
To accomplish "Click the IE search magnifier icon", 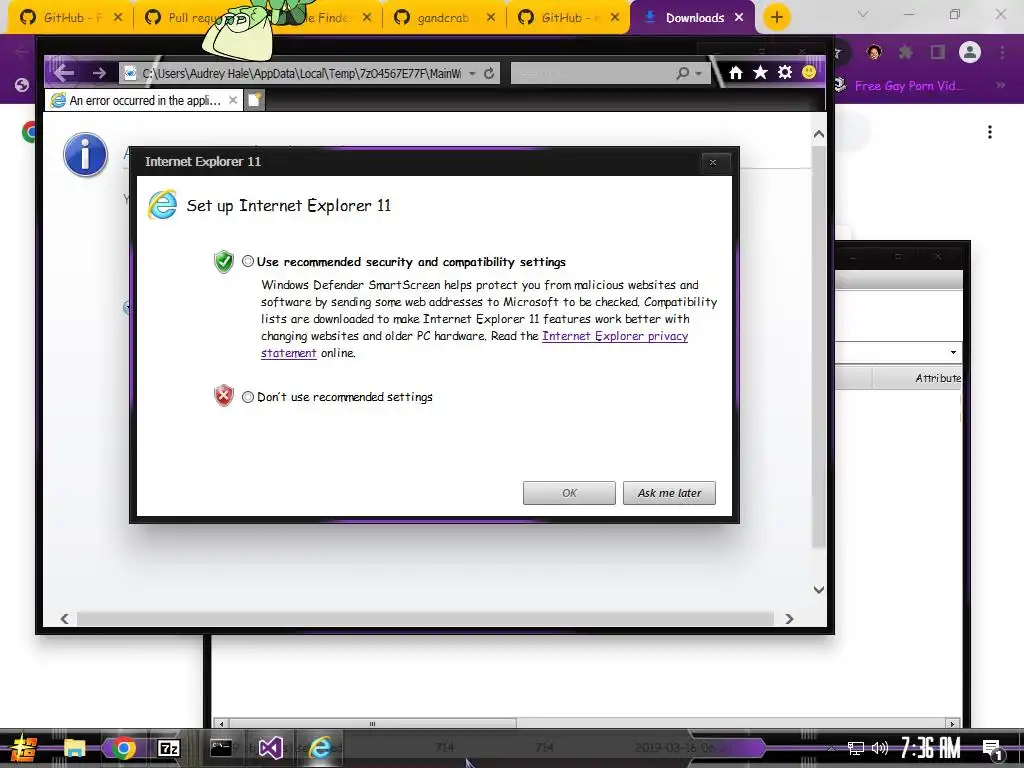I will [x=682, y=73].
